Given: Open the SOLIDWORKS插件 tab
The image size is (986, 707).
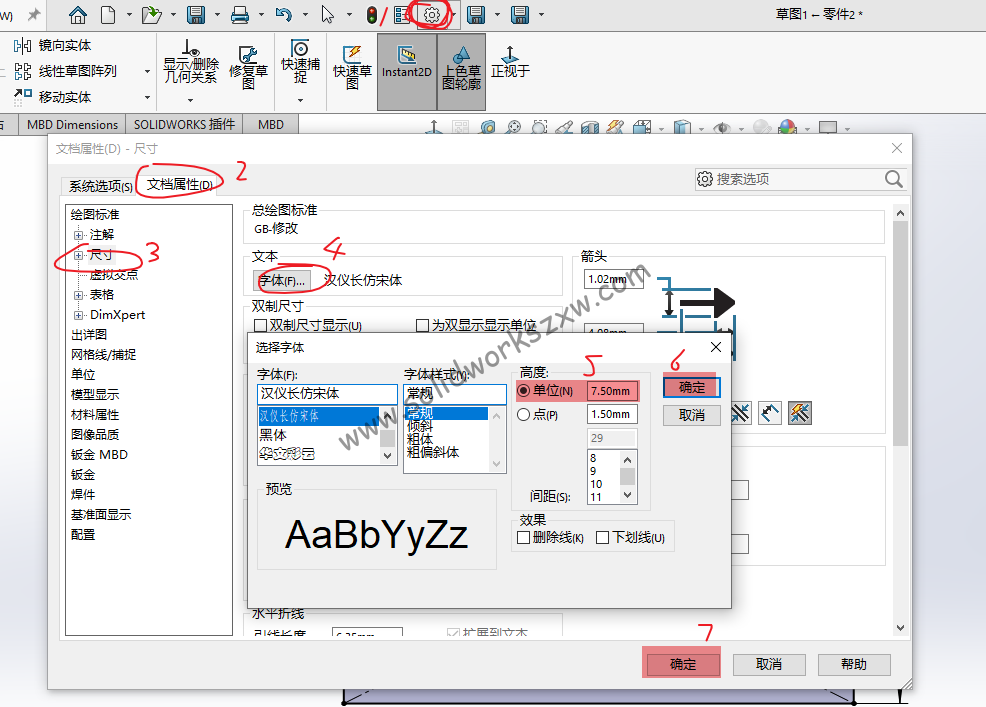Looking at the screenshot, I should pyautogui.click(x=182, y=124).
